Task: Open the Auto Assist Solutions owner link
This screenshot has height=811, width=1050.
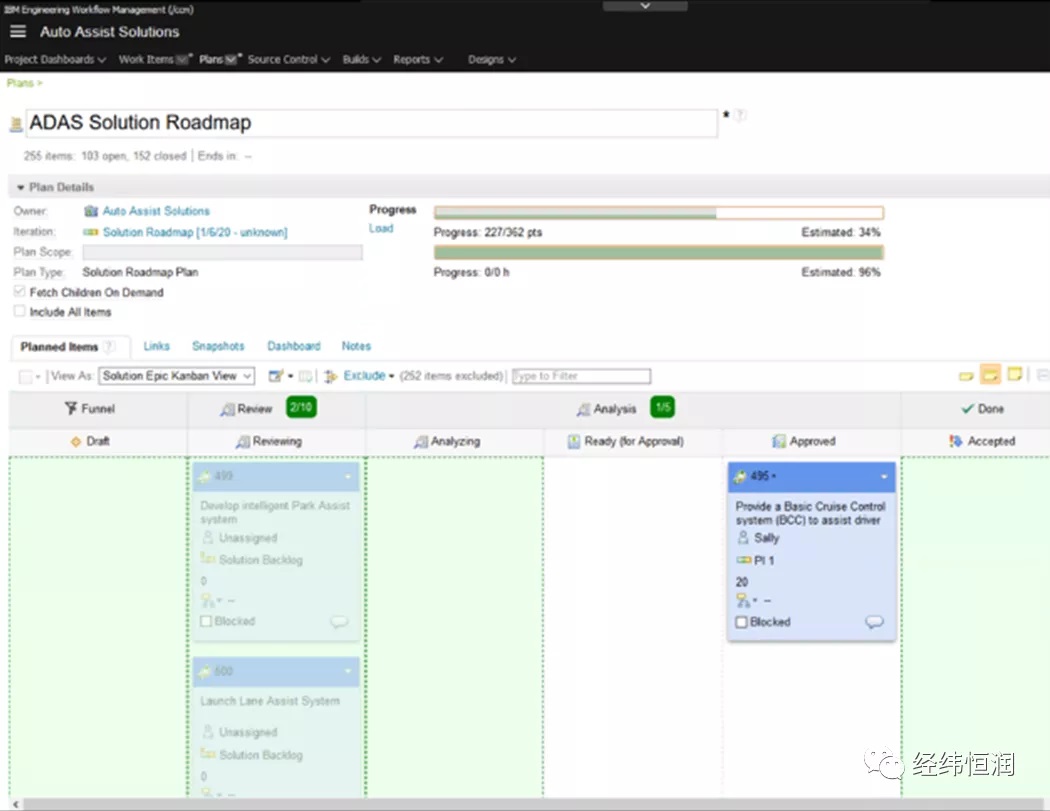Action: point(156,211)
